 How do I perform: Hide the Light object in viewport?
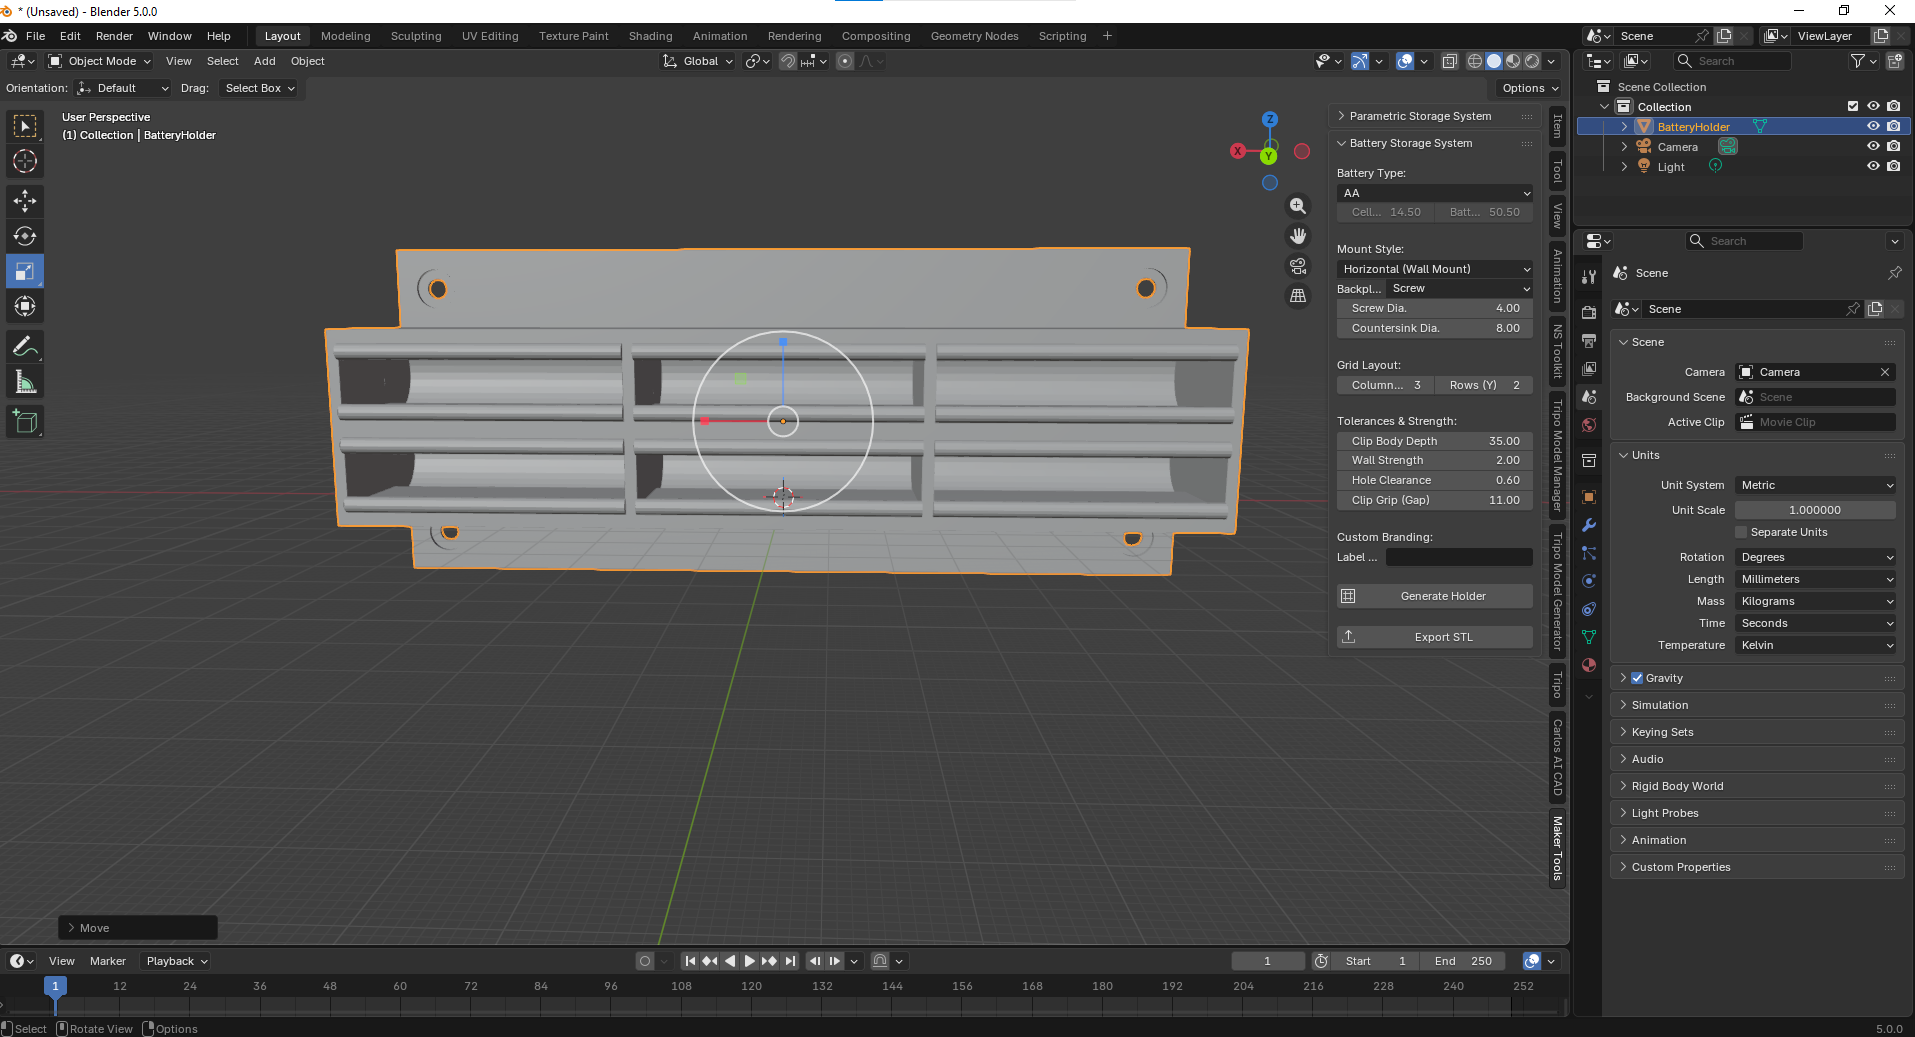click(x=1873, y=166)
